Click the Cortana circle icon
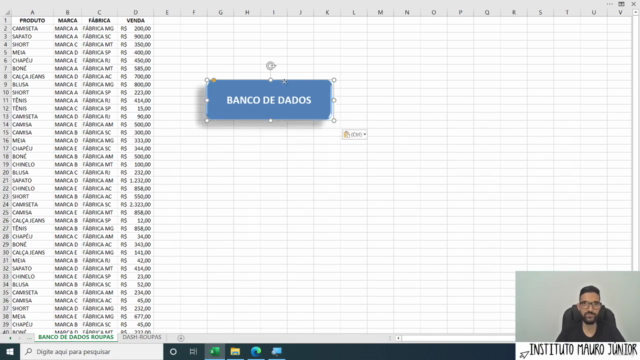The width and height of the screenshot is (640, 360). (x=173, y=351)
